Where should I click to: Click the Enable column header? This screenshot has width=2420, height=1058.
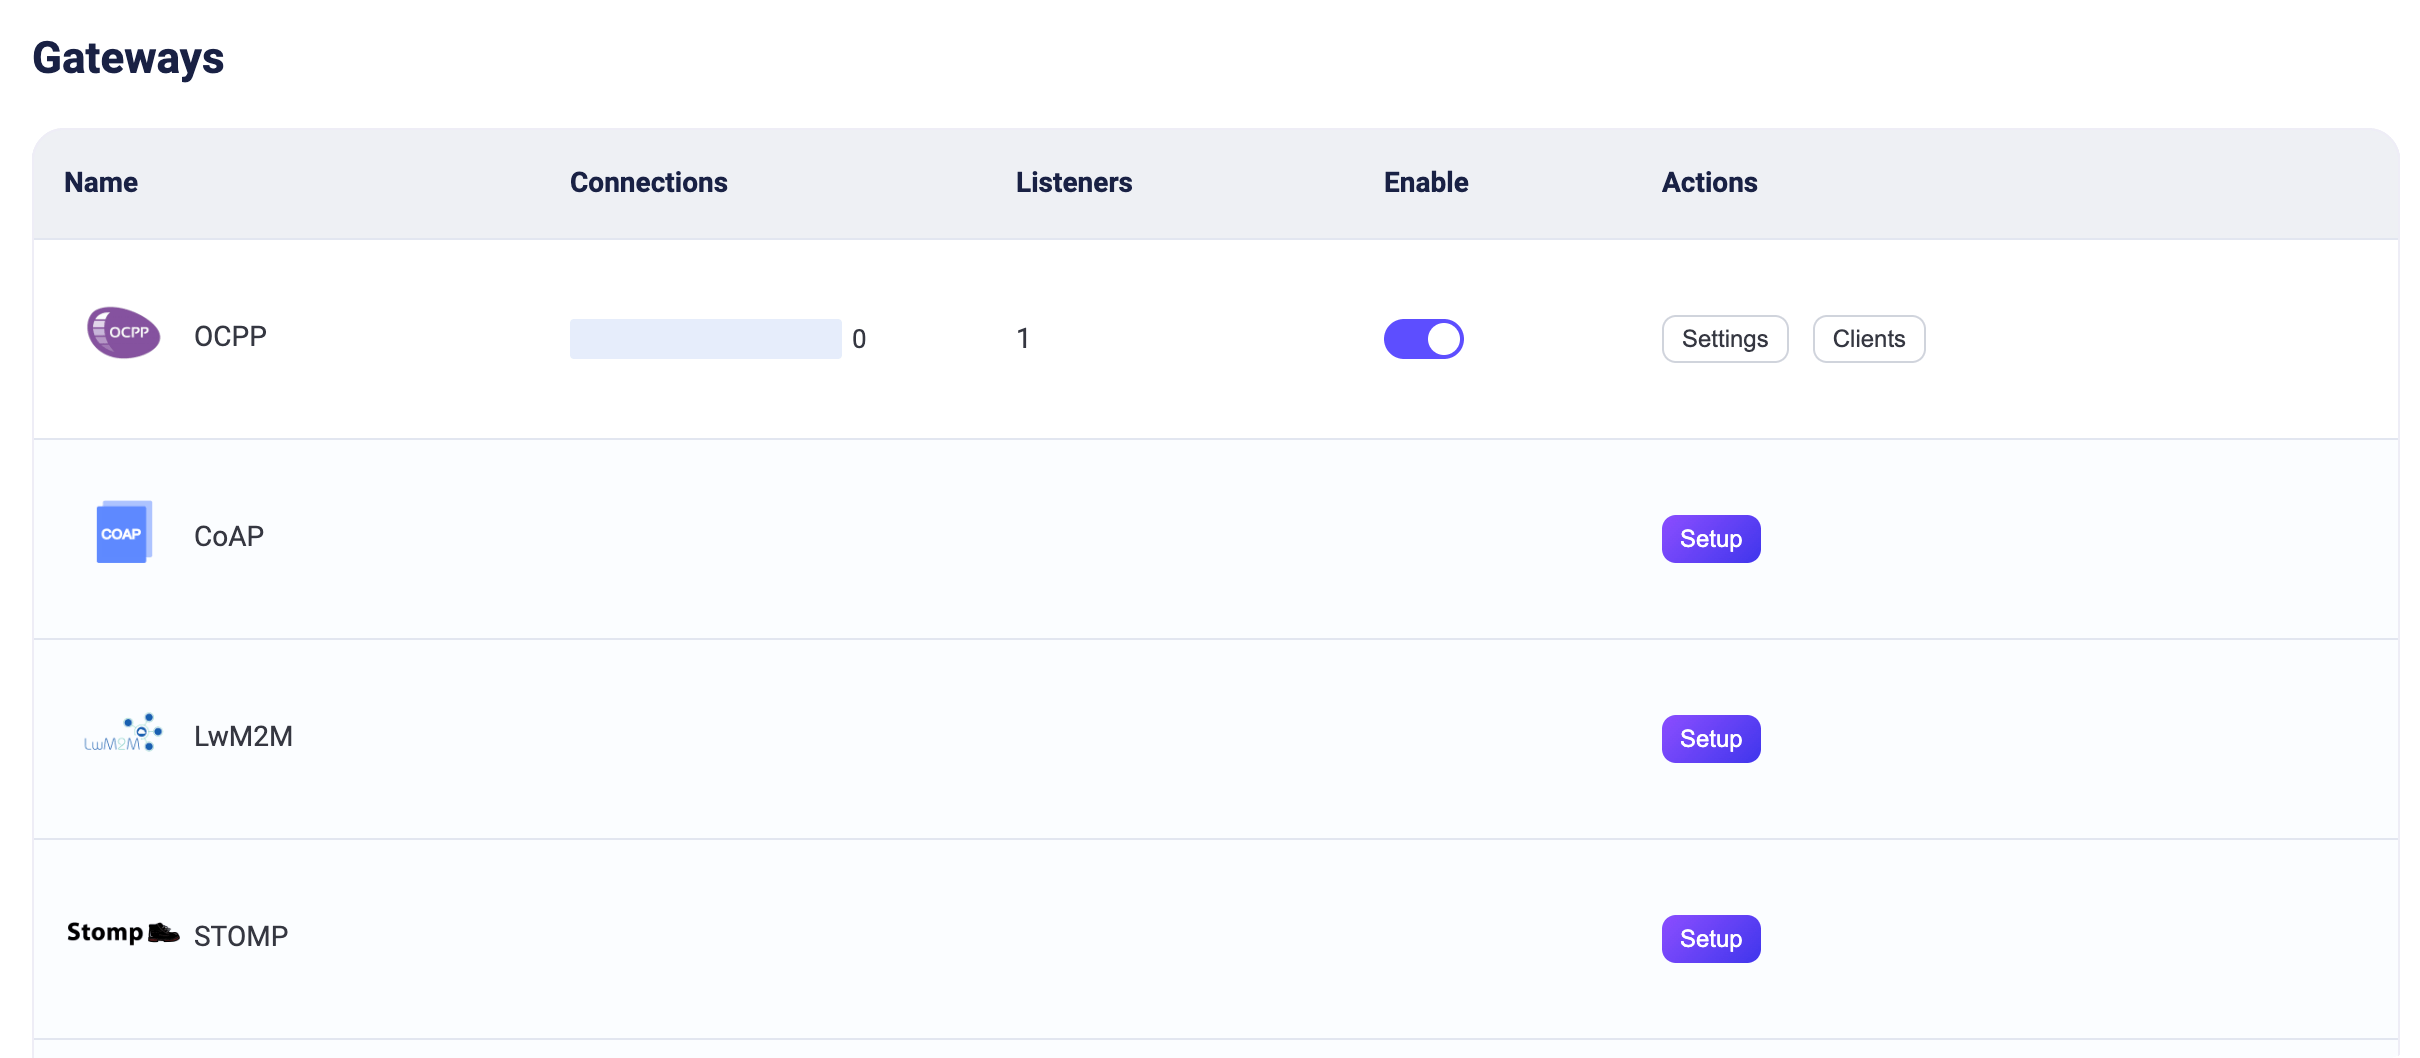[x=1425, y=183]
